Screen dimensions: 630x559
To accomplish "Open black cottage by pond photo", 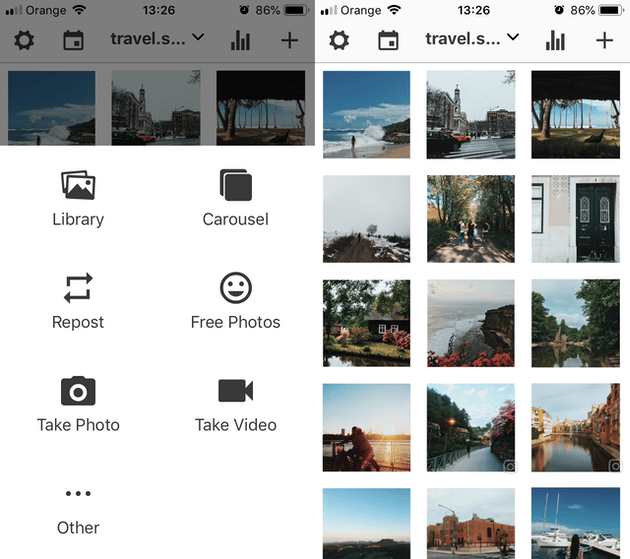I will 366,323.
